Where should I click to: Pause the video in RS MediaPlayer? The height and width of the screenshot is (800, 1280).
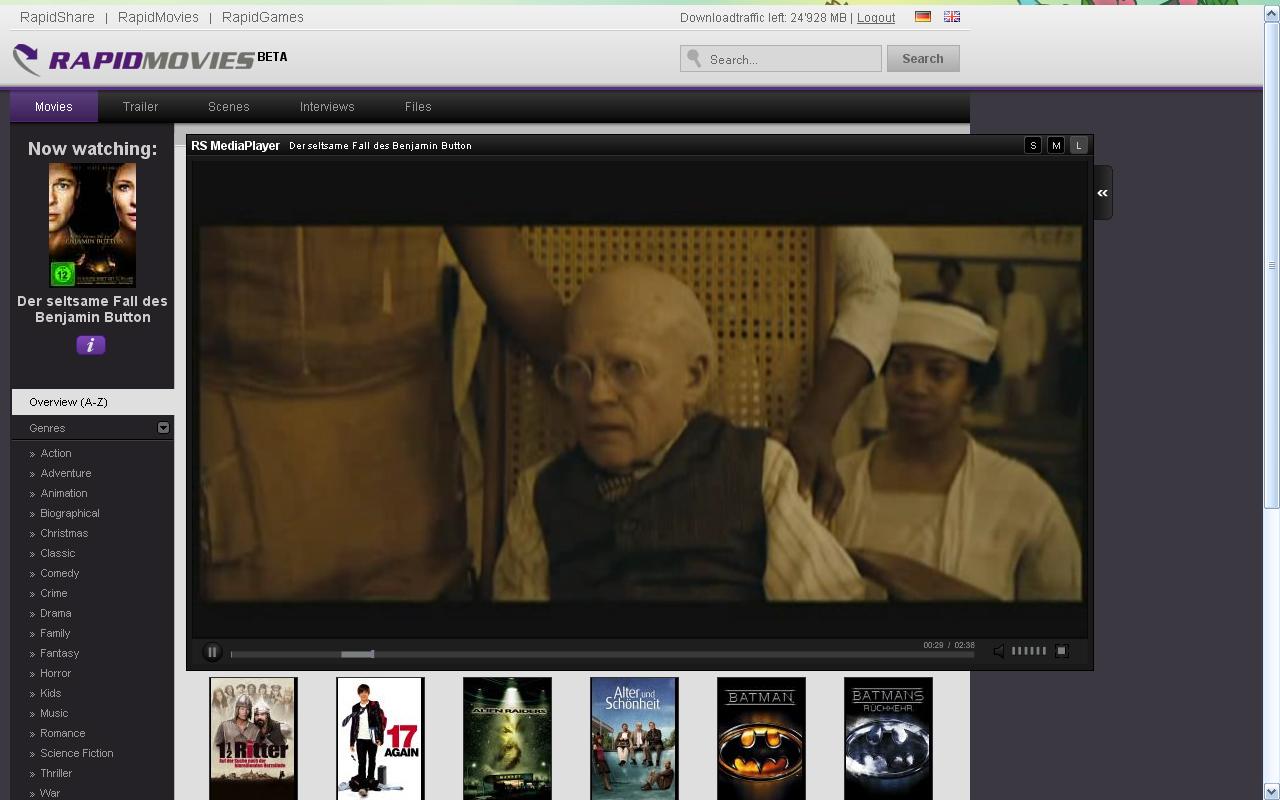[x=212, y=652]
